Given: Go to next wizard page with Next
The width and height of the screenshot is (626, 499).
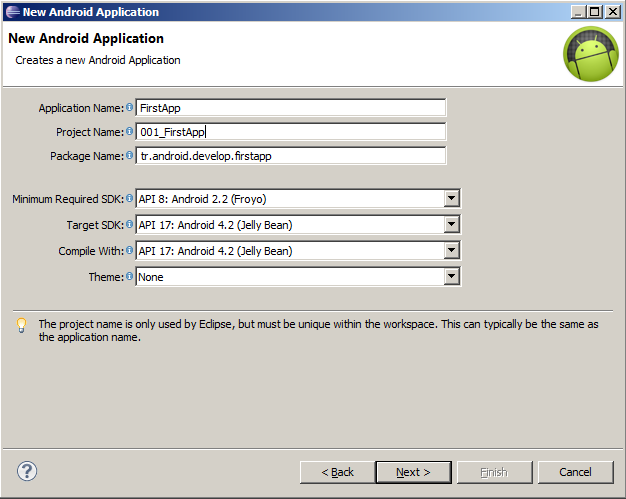Looking at the screenshot, I should click(414, 472).
